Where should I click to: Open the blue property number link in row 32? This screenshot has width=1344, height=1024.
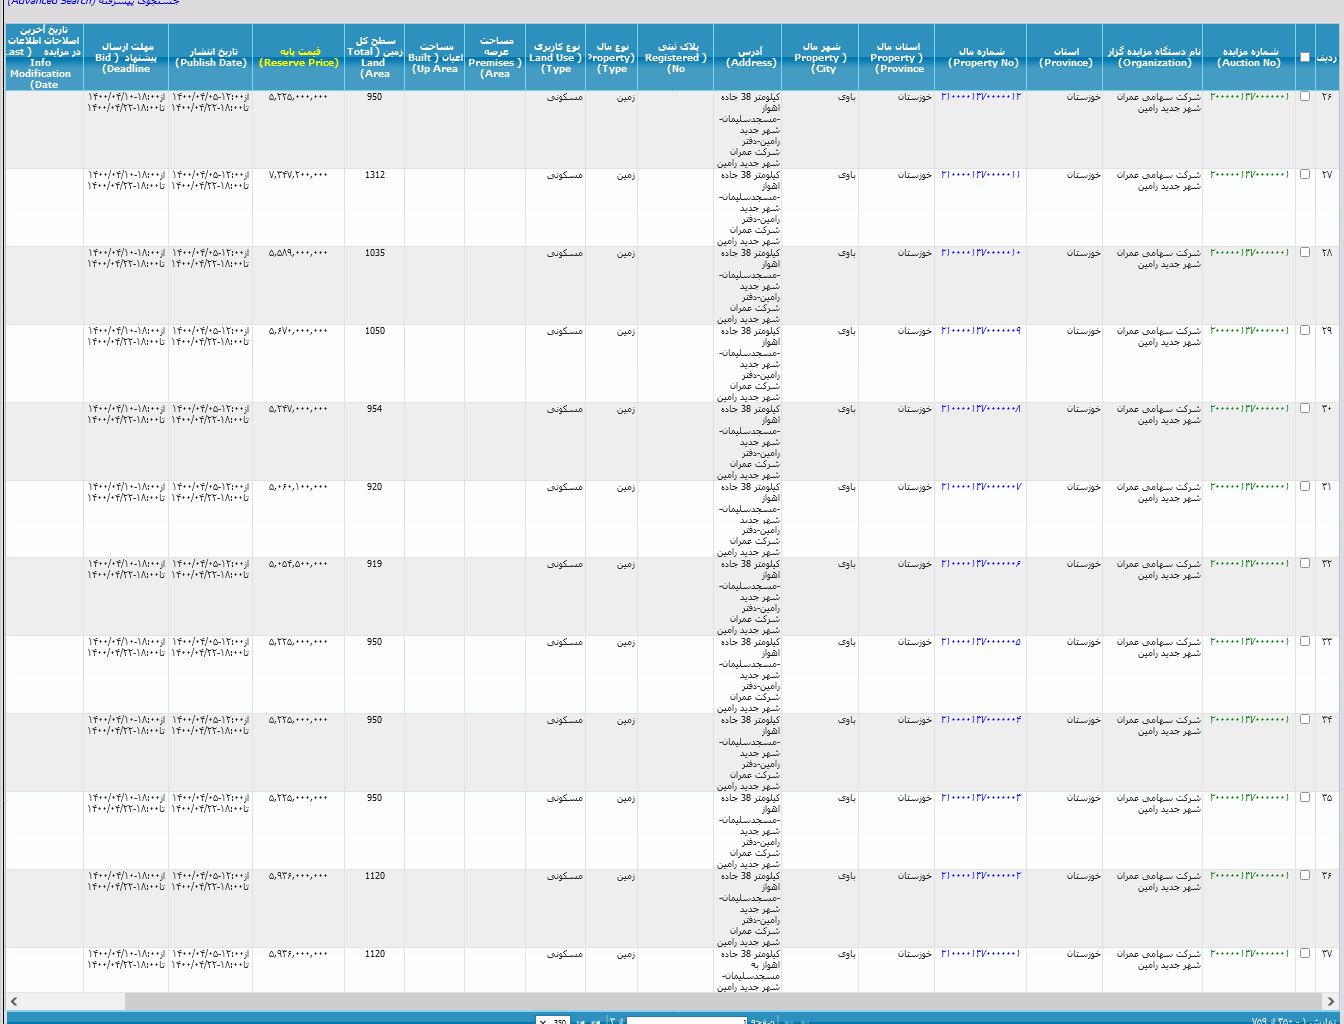click(x=981, y=564)
